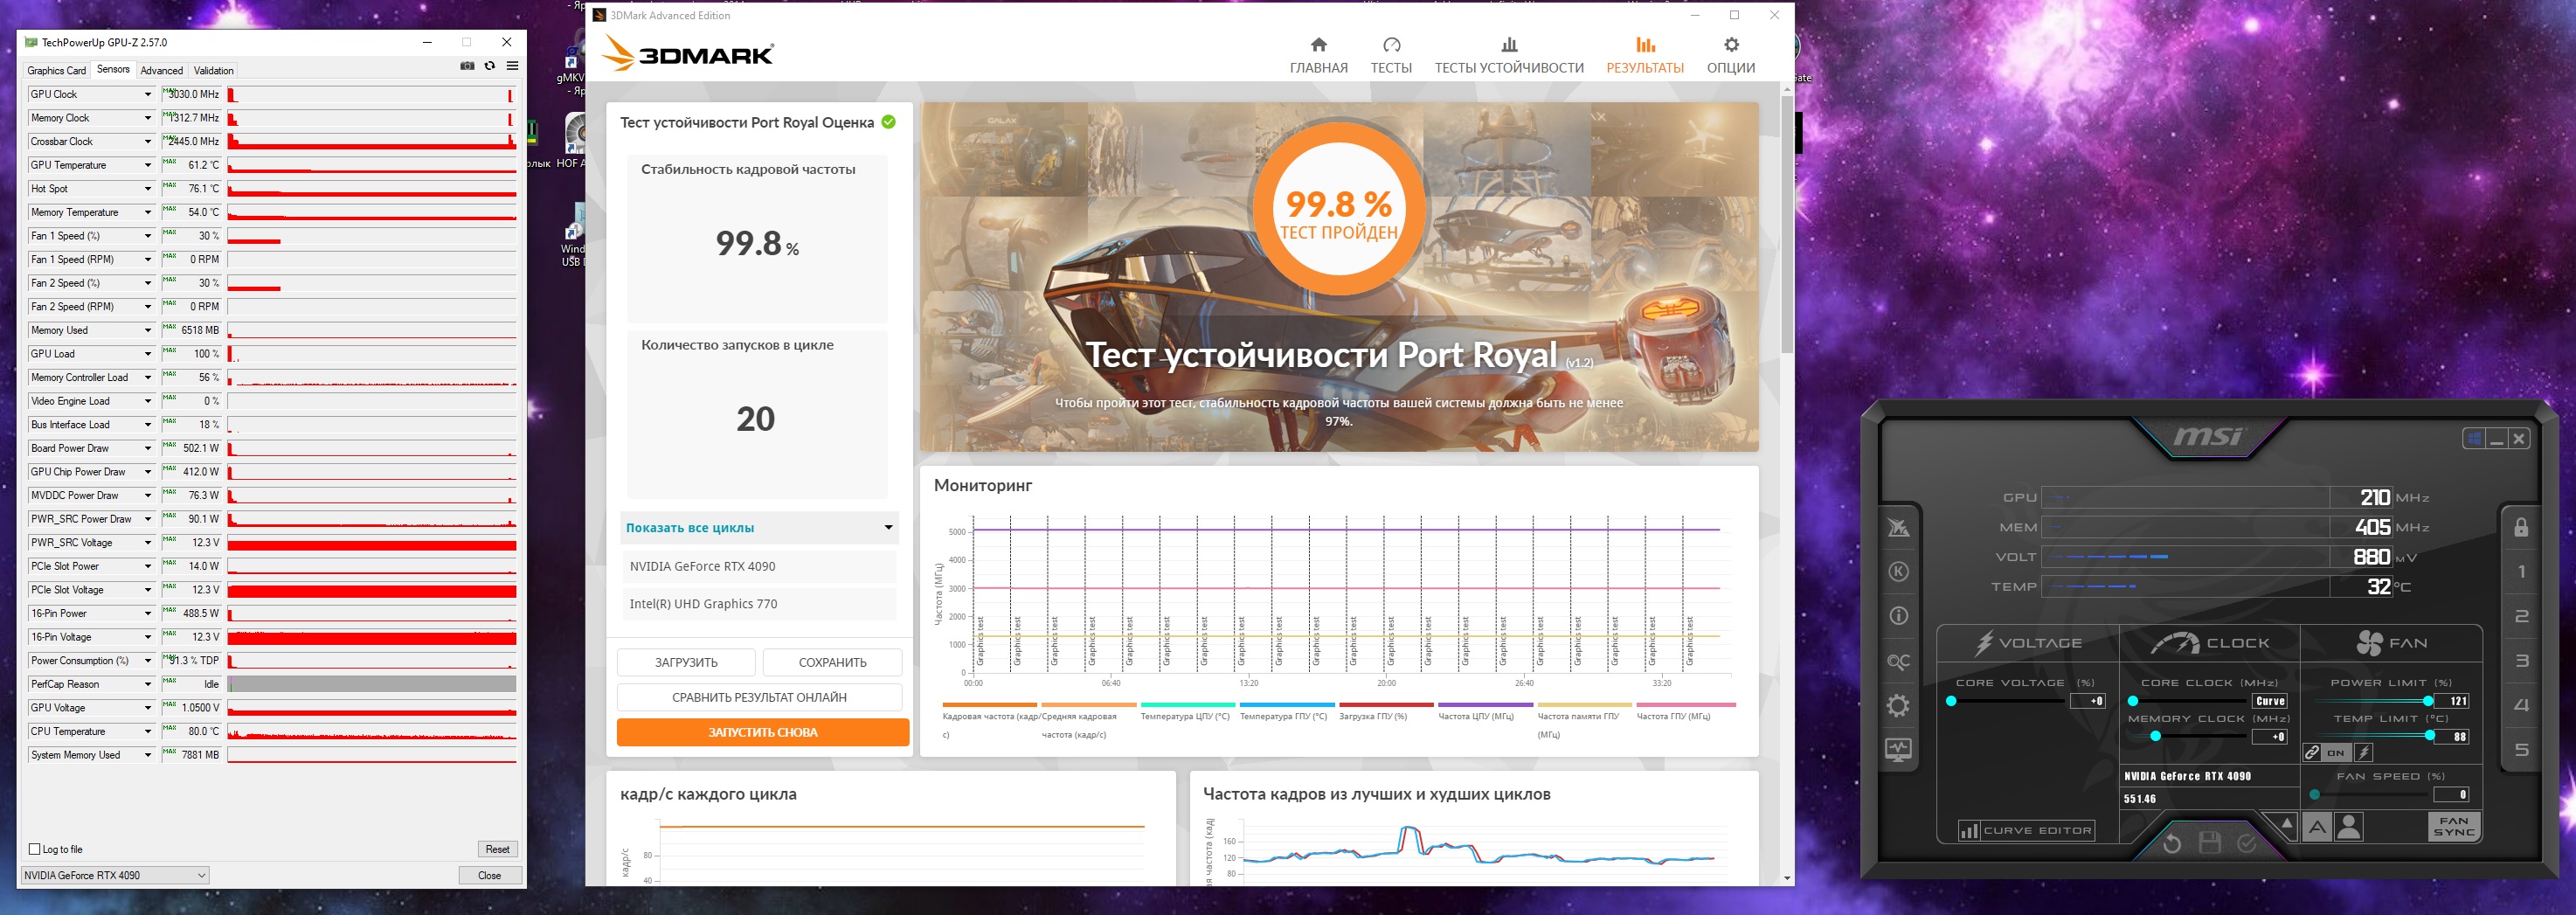Open the ТЕСТЫ УСТОЙЧИВОСТИ tab

tap(1509, 56)
